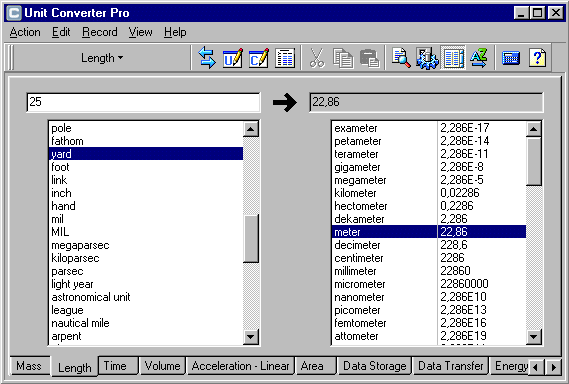The width and height of the screenshot is (569, 384).
Task: Click the conversion table list icon
Action: coord(285,58)
